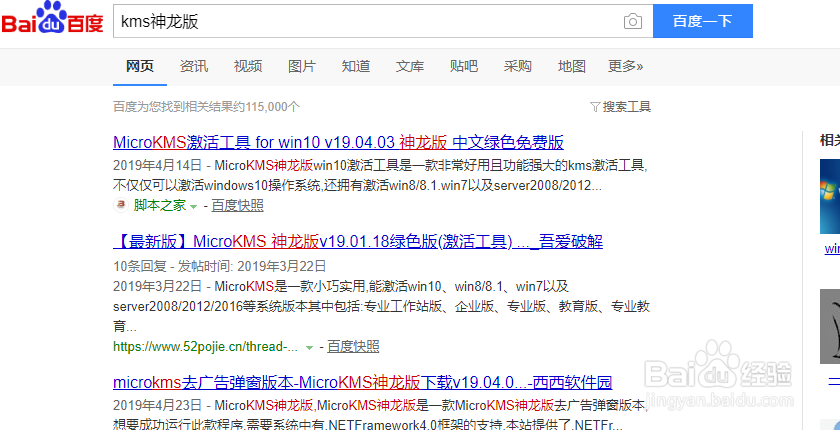This screenshot has width=840, height=430.
Task: Switch to the 知道 tab
Action: (x=356, y=66)
